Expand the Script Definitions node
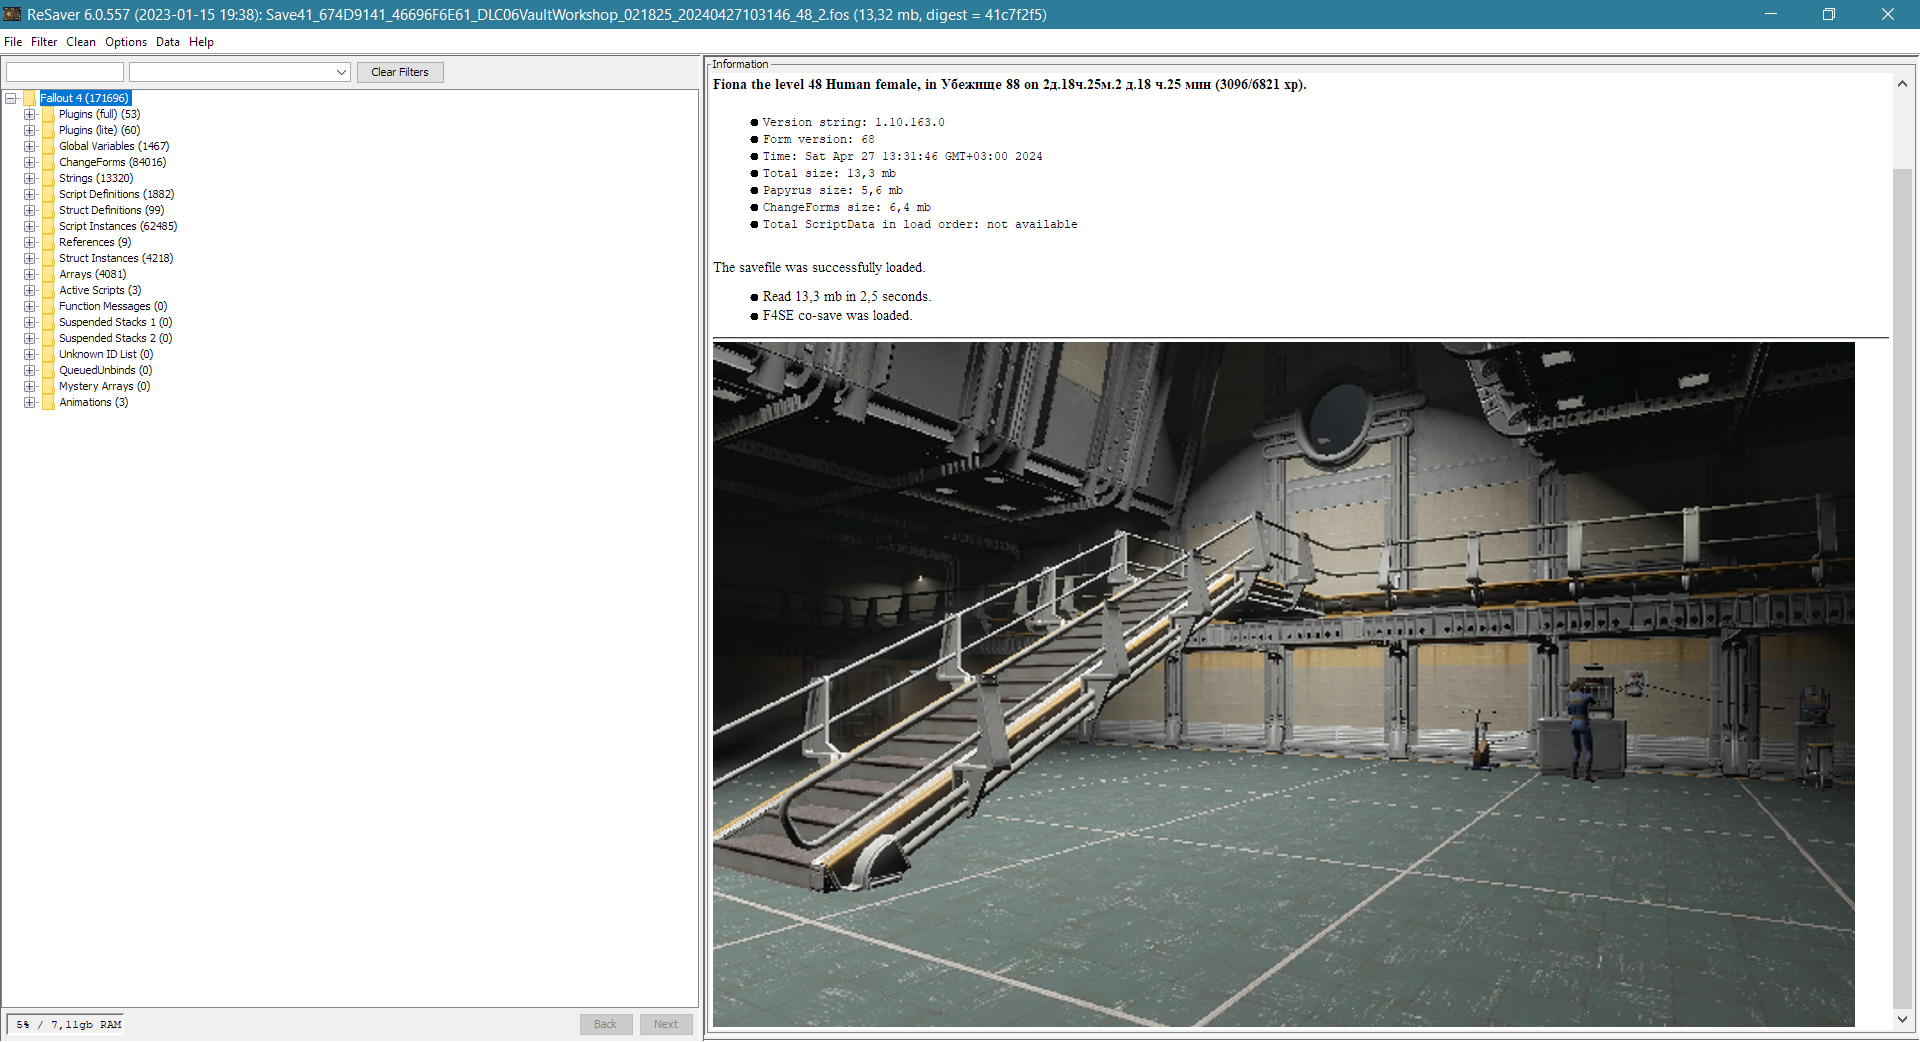Image resolution: width=1920 pixels, height=1042 pixels. 30,194
